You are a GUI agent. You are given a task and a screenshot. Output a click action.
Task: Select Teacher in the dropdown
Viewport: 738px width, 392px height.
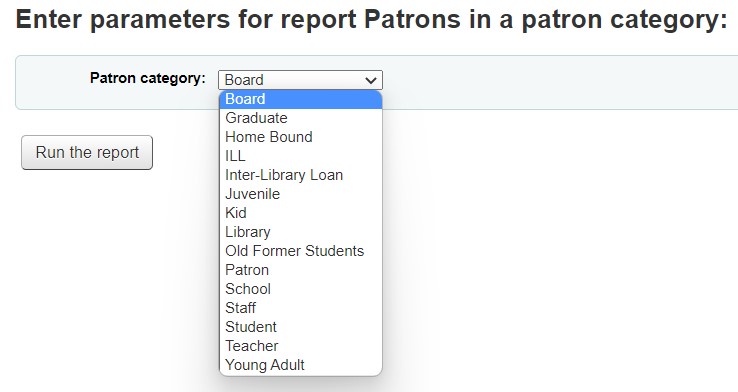click(x=301, y=346)
